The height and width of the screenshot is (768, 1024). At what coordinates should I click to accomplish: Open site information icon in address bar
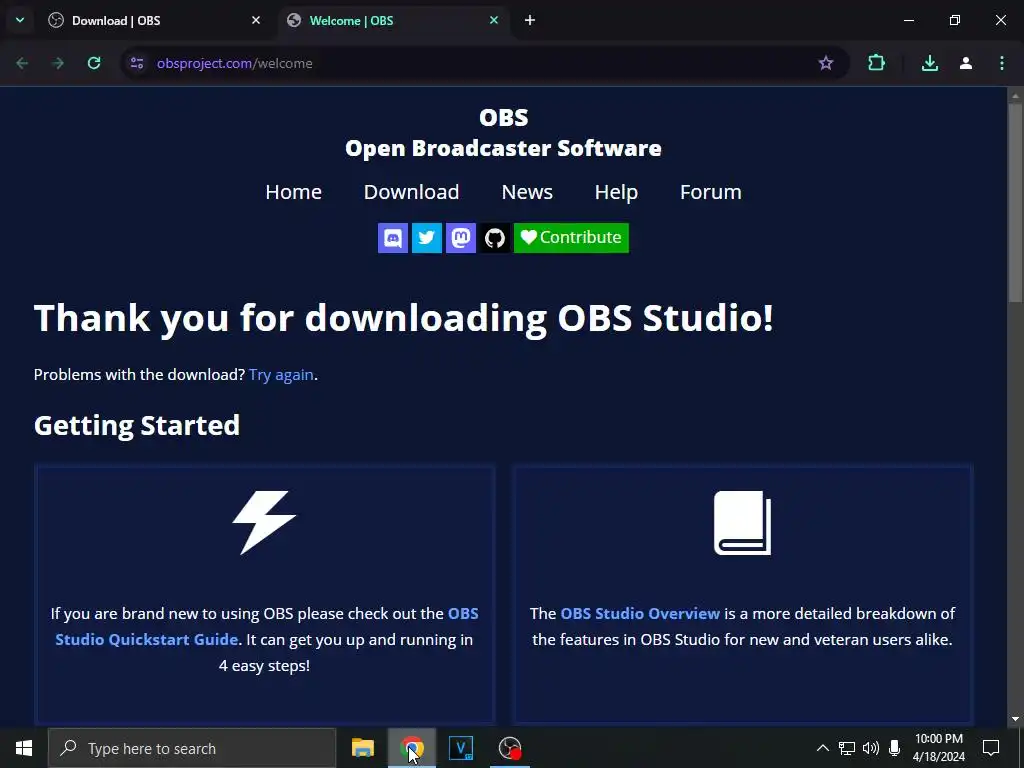pos(137,63)
